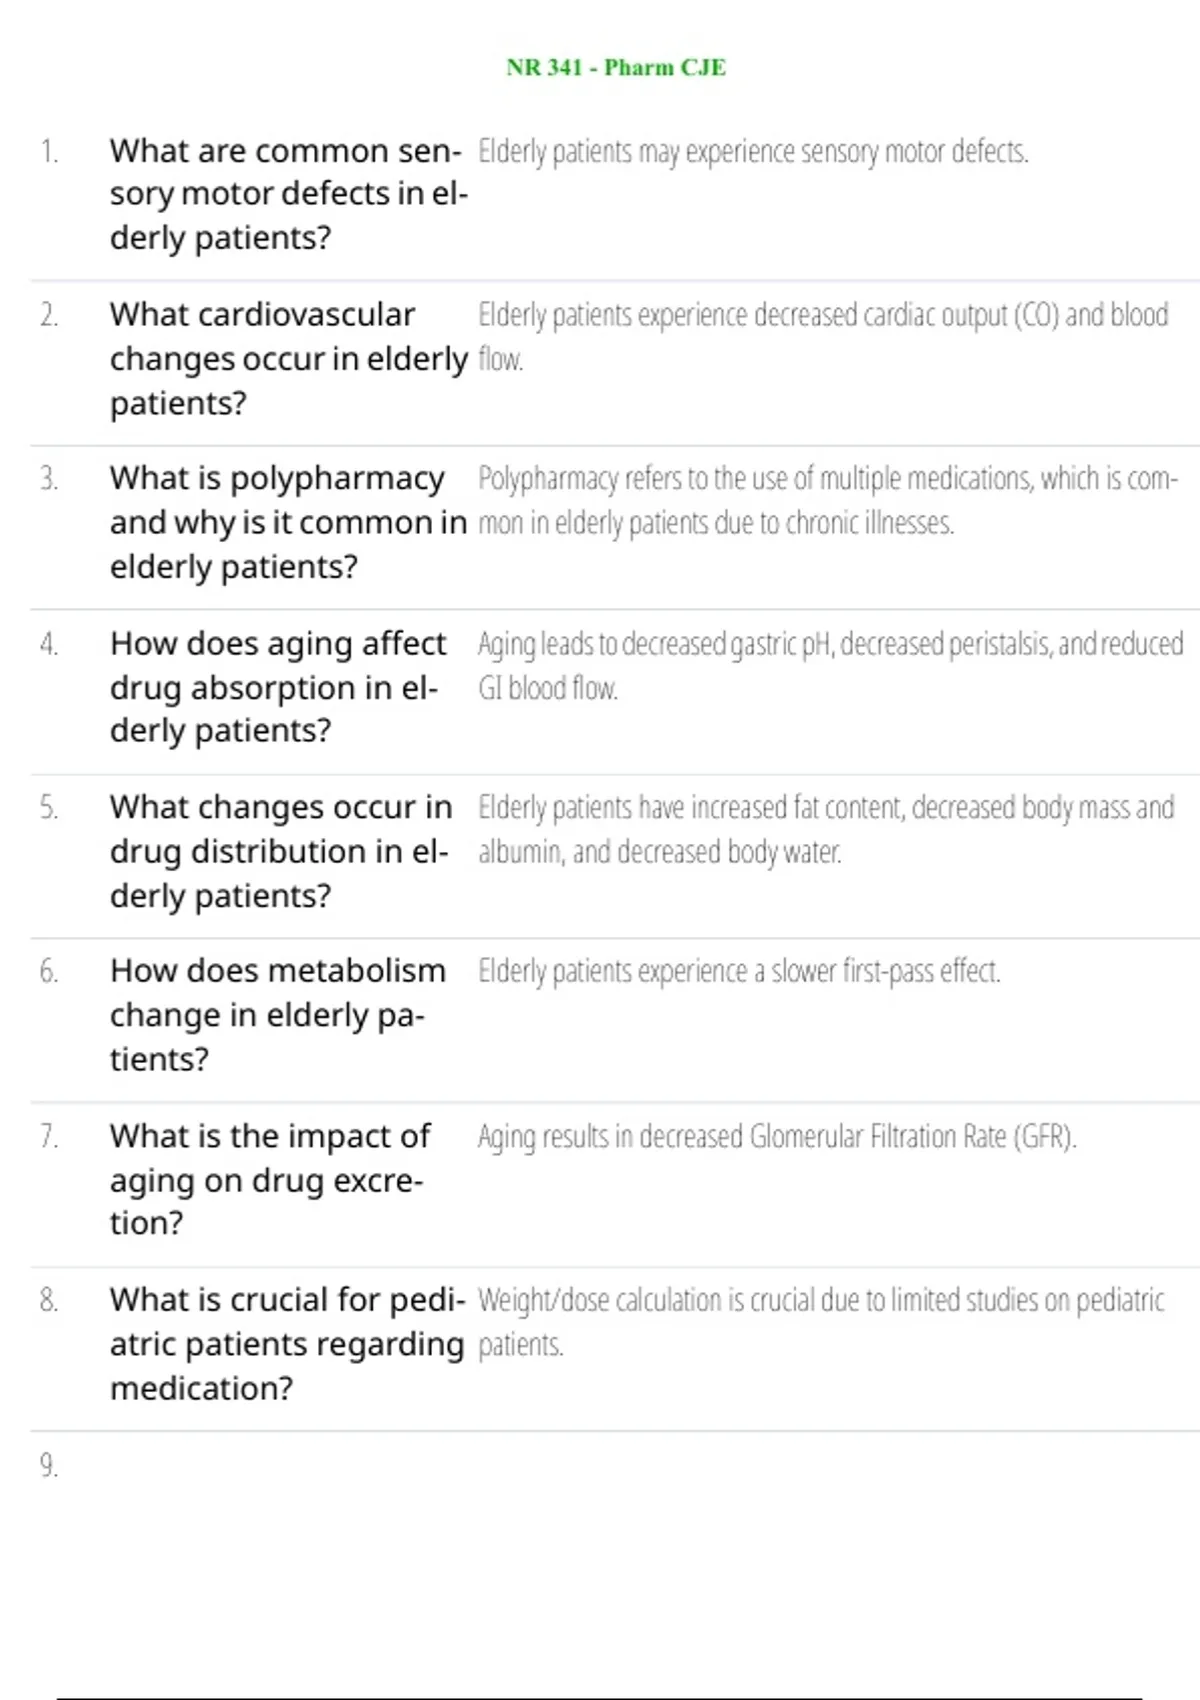Select the drug distribution question
Screen dimensions: 1200x1700
(x=280, y=851)
